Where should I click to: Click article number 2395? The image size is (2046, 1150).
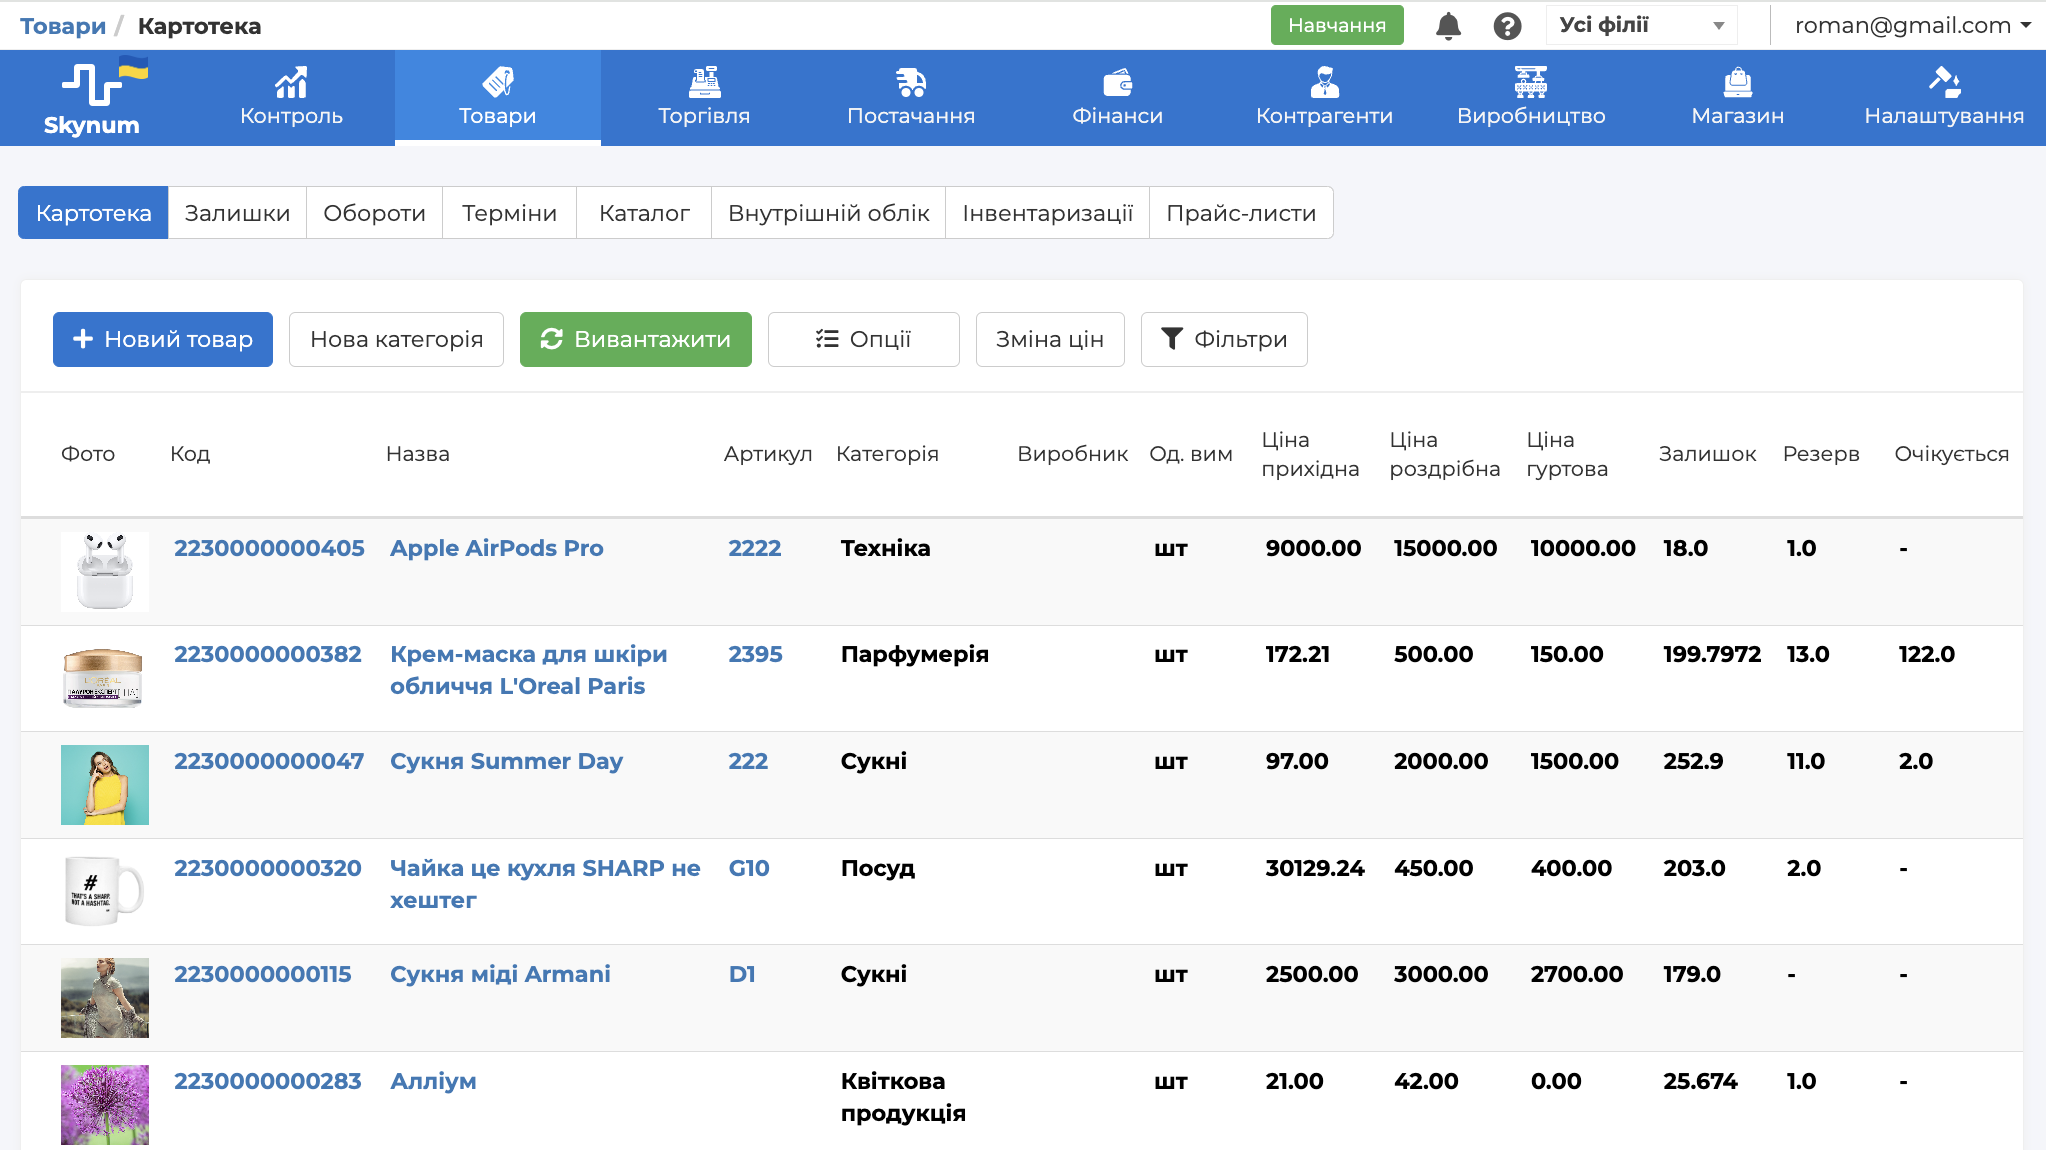point(755,654)
